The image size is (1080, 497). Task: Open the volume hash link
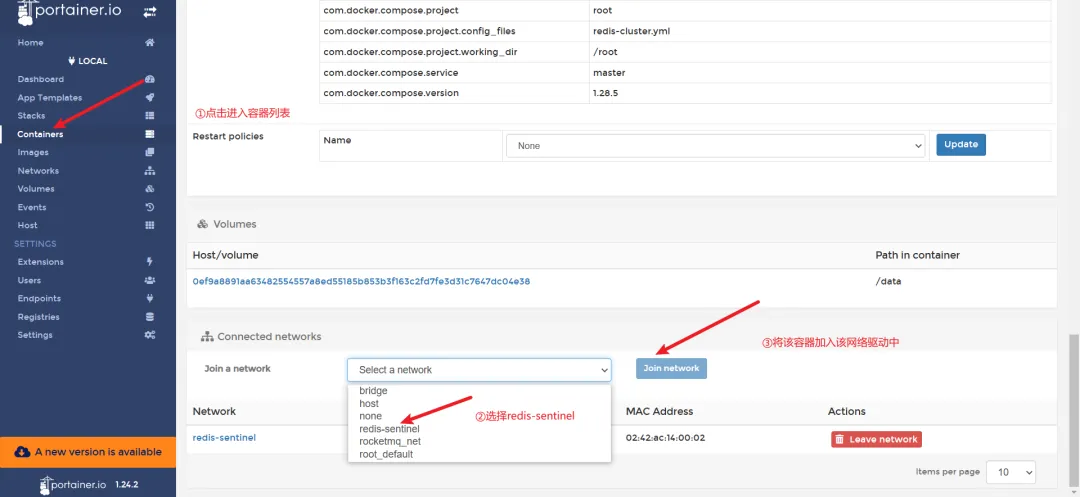[x=361, y=282]
